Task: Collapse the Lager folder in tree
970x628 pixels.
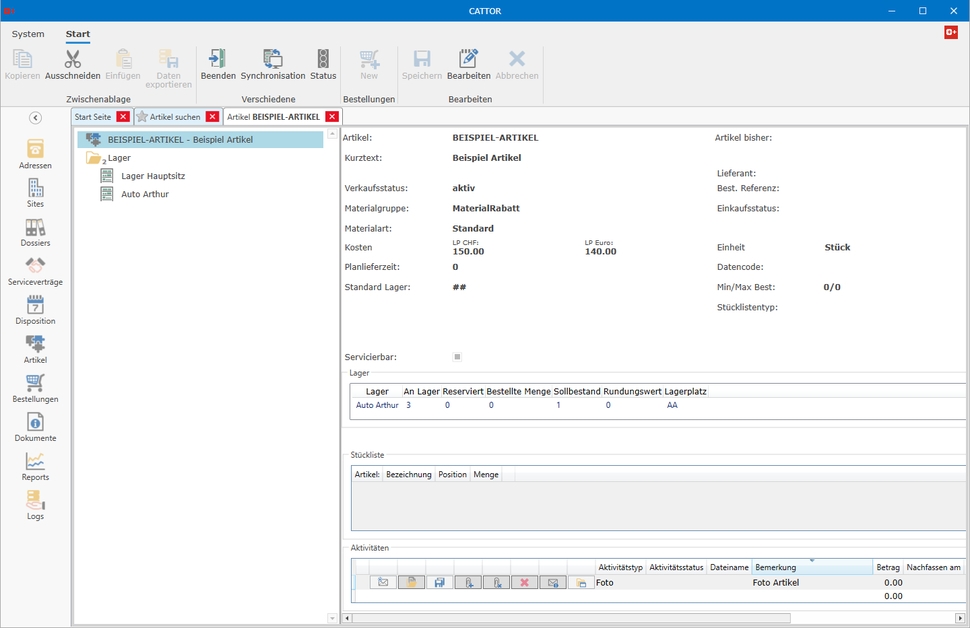Action: (x=94, y=158)
